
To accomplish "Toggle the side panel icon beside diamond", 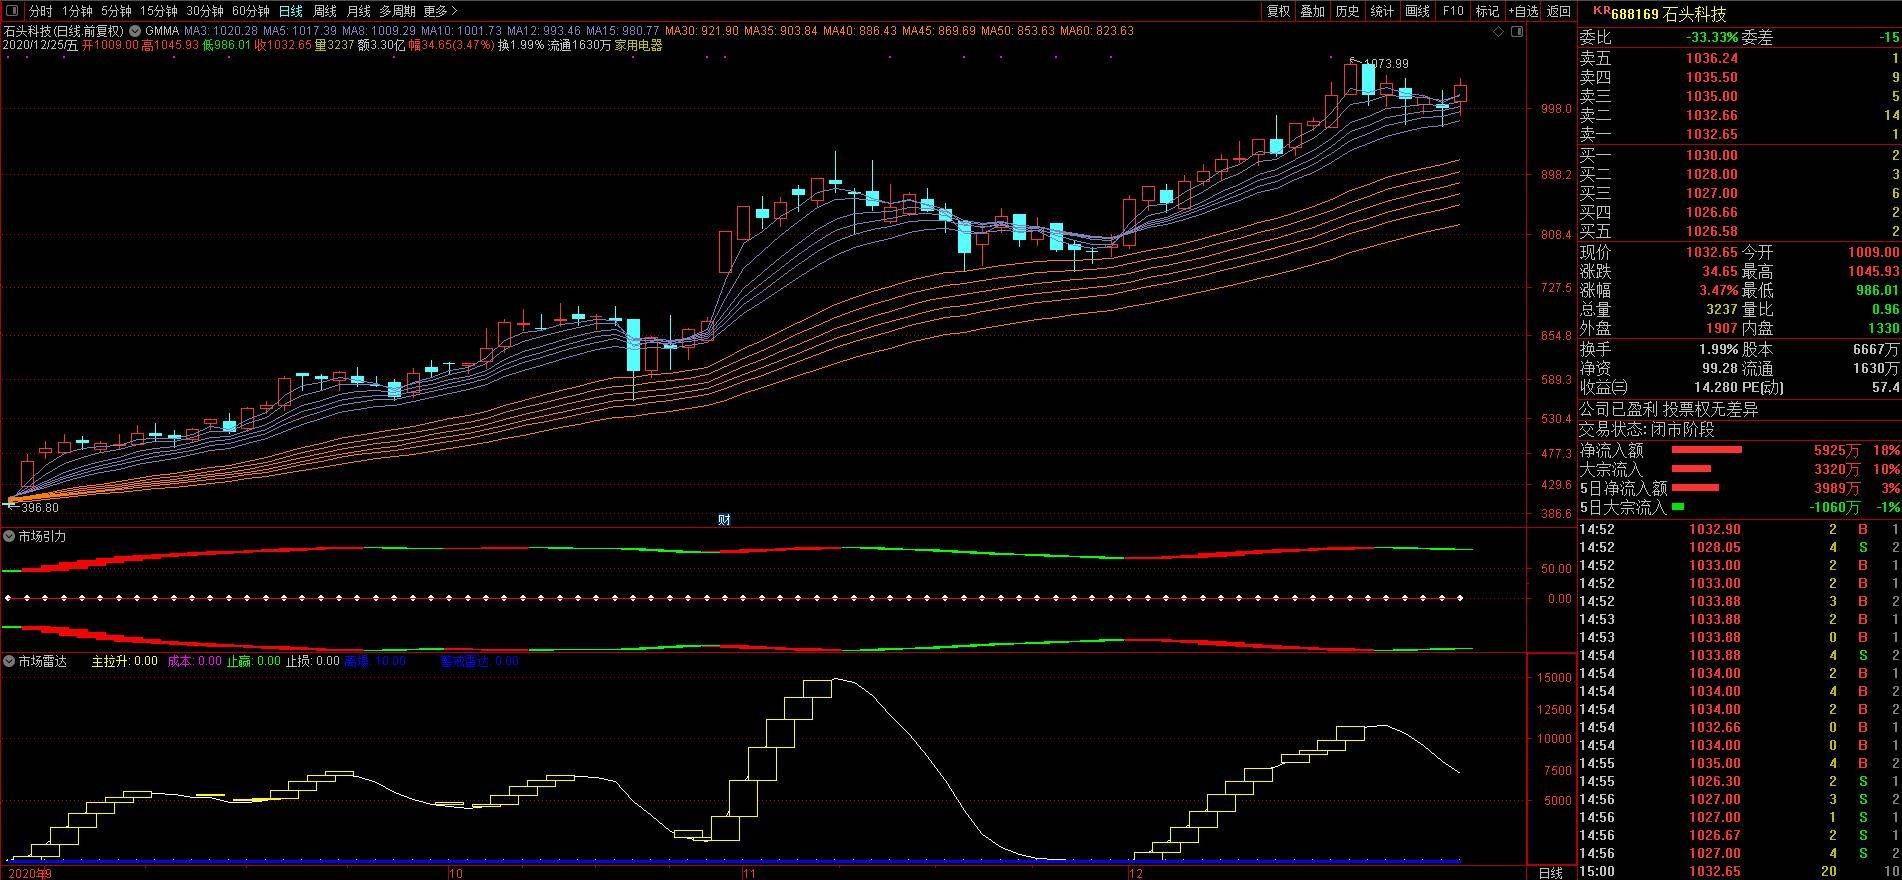I will coord(1517,32).
